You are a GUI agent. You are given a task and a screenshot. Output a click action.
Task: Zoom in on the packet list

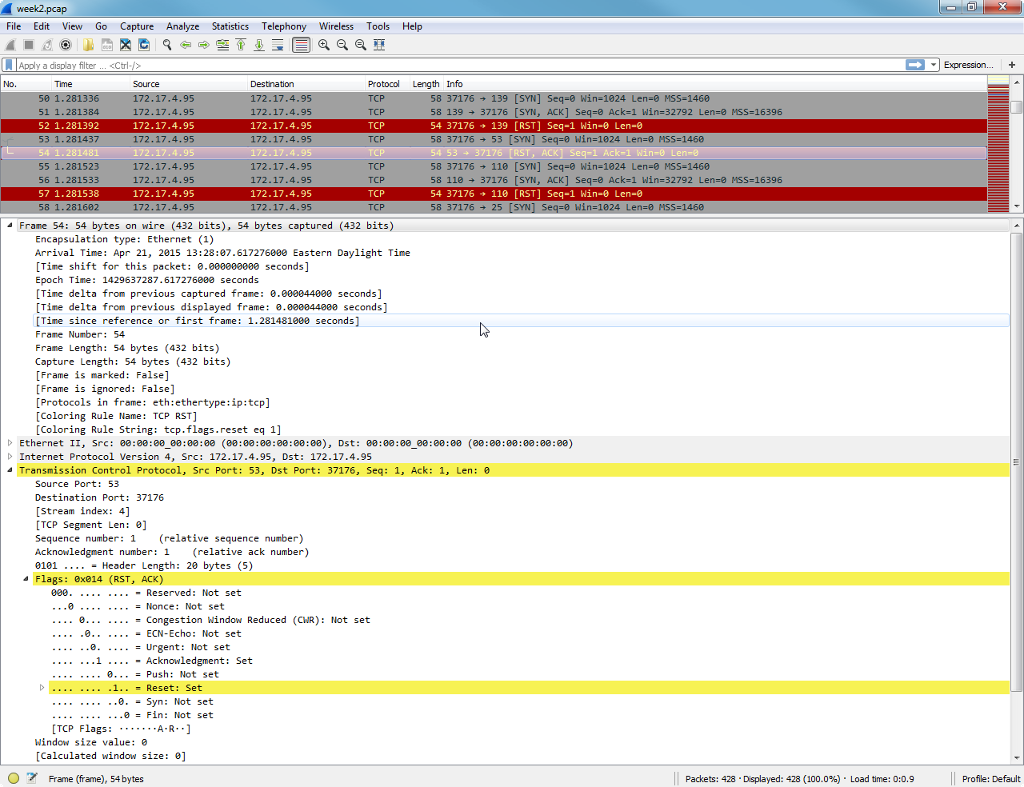tap(325, 44)
